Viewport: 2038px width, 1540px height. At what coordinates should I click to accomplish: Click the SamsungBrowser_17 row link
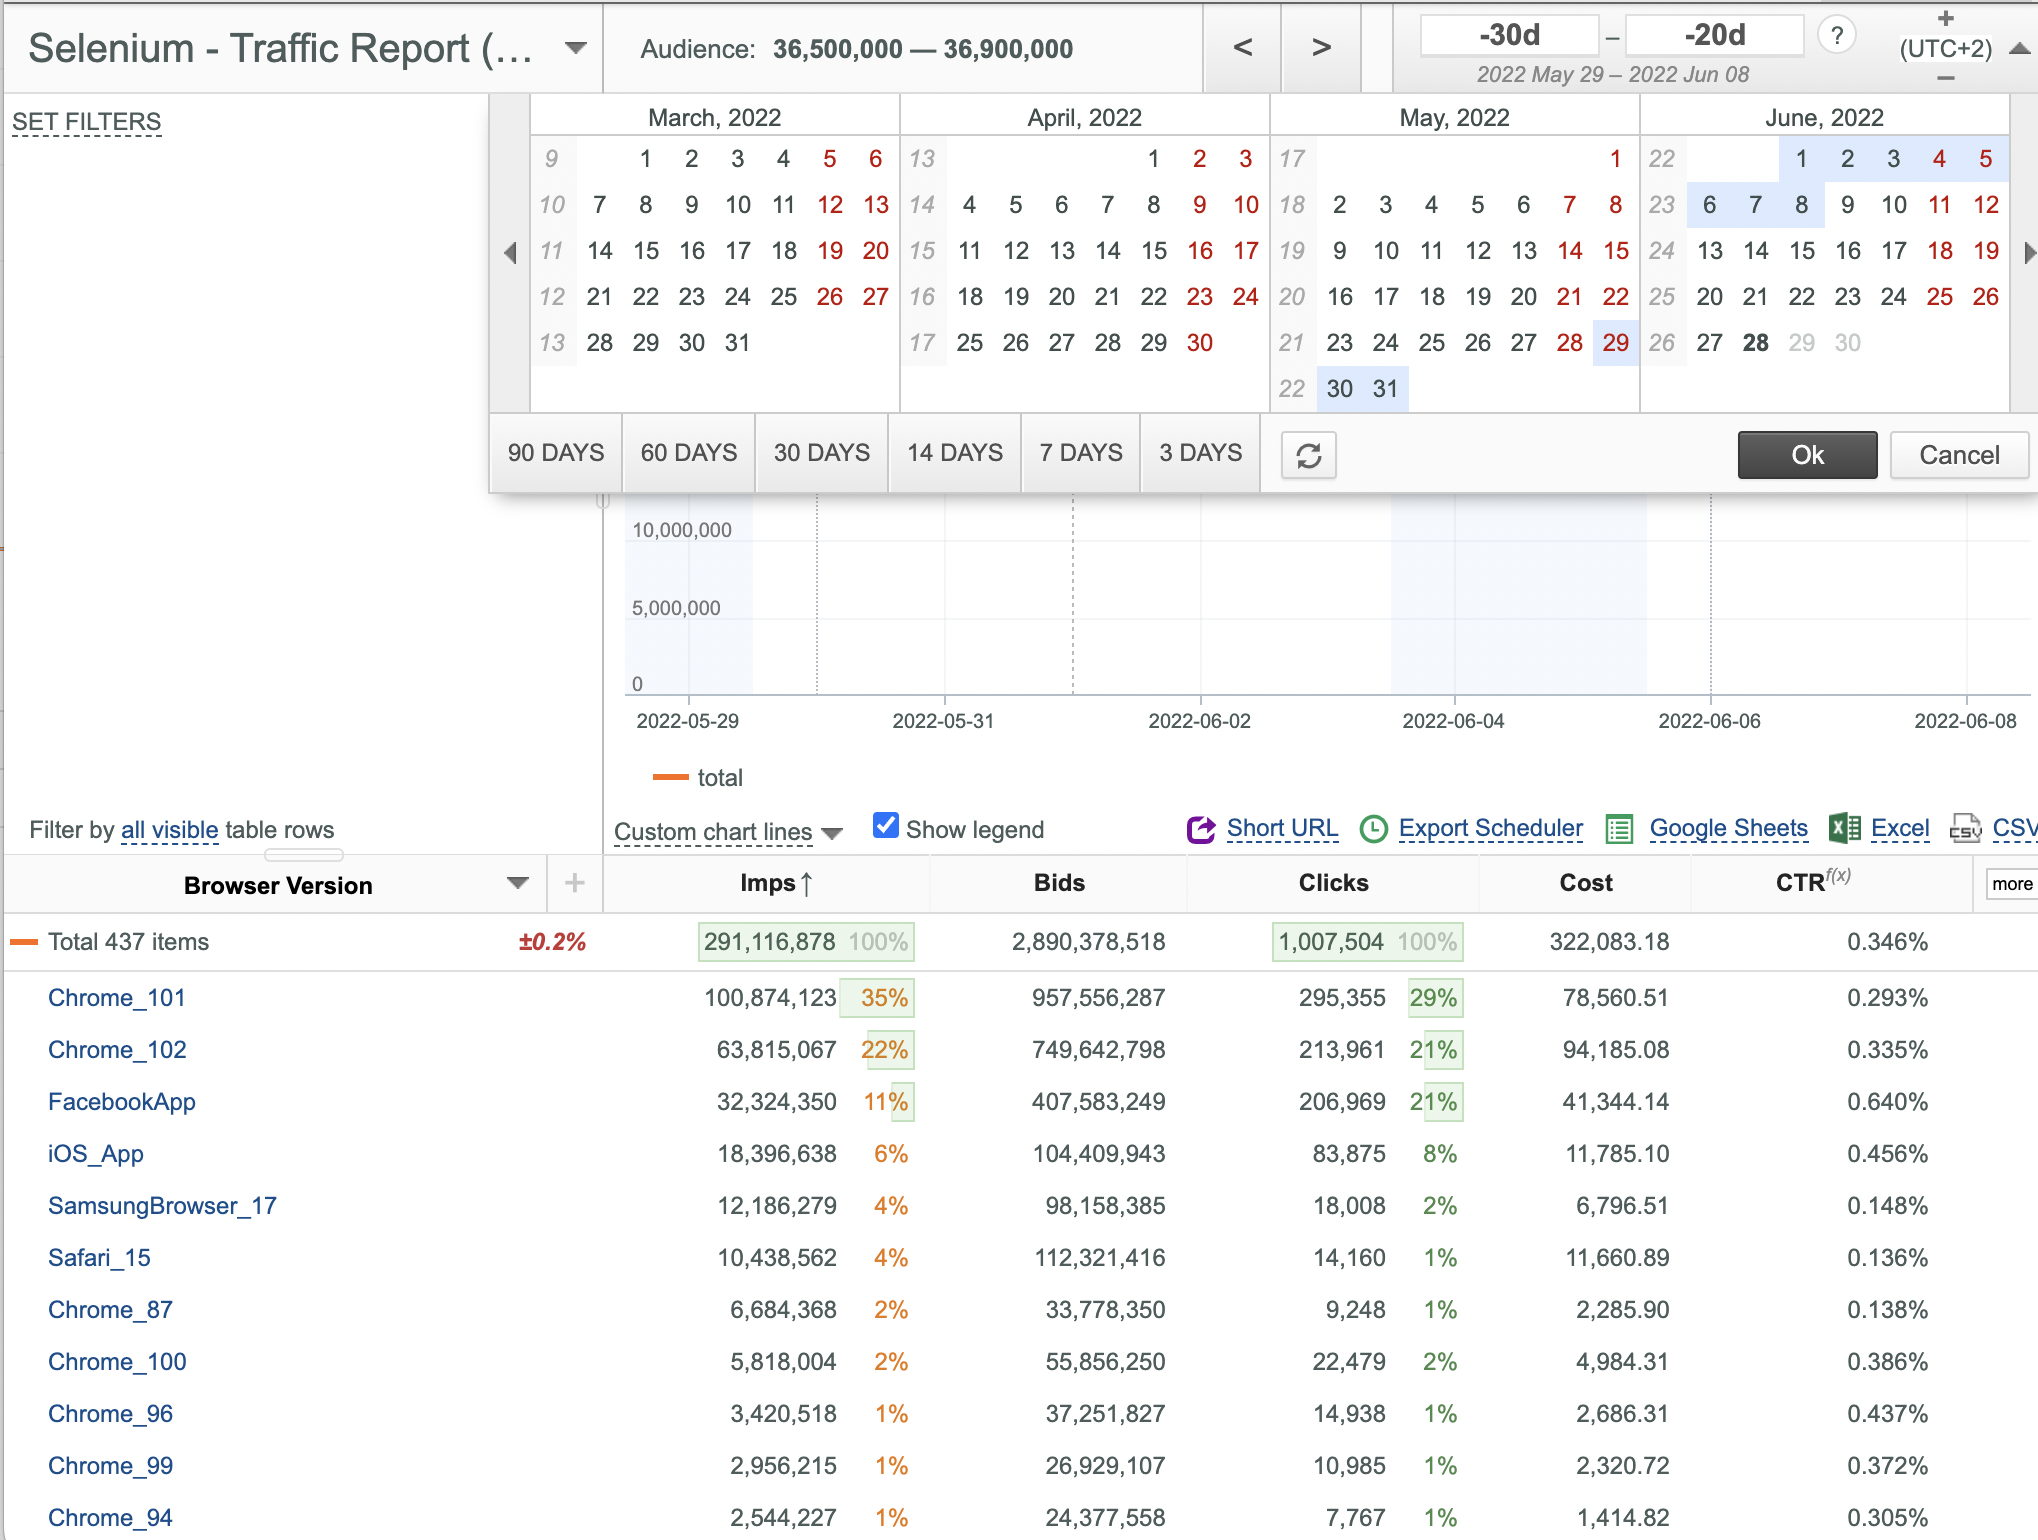[x=162, y=1206]
